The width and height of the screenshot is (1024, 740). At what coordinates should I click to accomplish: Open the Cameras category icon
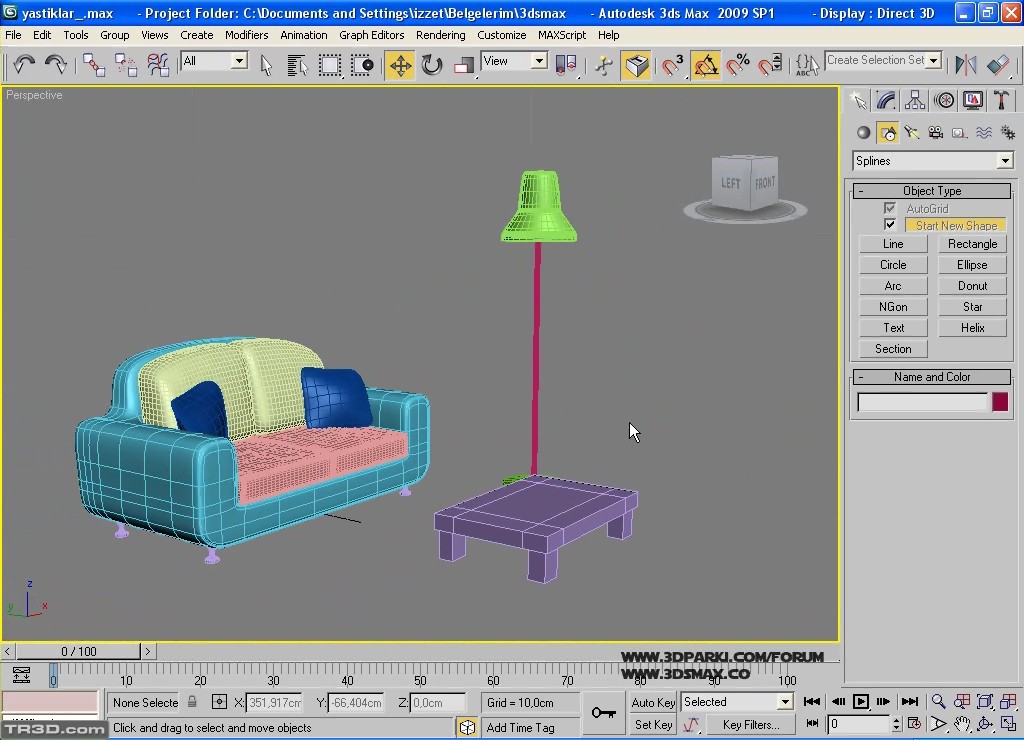[x=936, y=133]
